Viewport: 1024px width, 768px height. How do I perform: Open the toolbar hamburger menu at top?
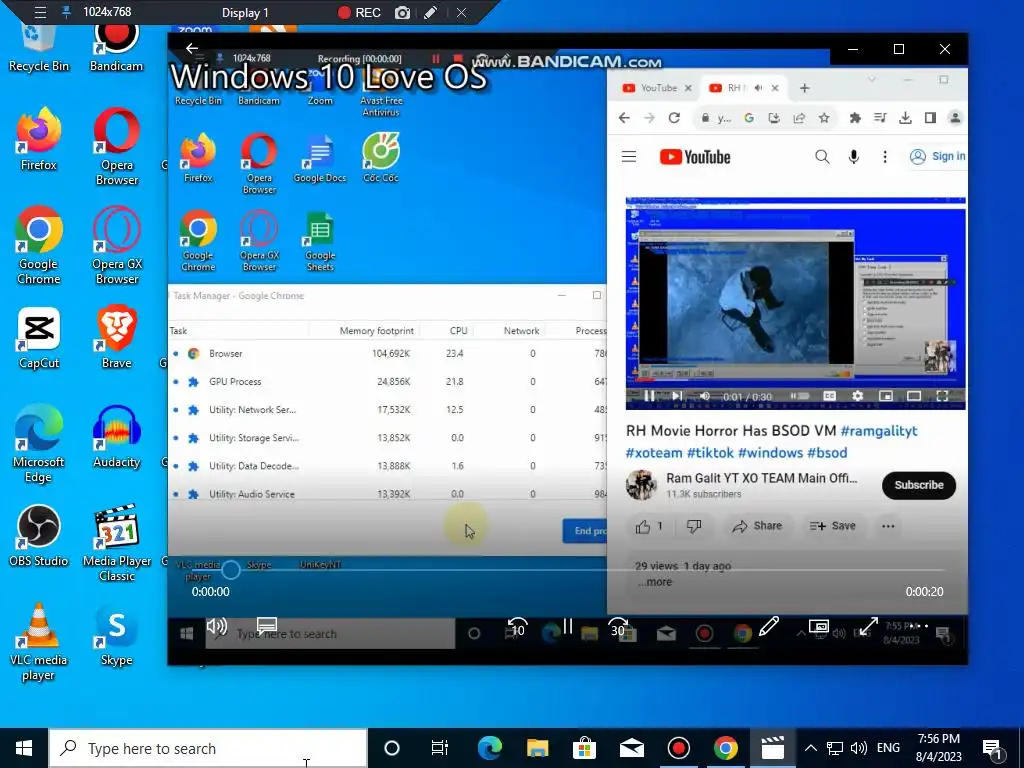click(40, 12)
